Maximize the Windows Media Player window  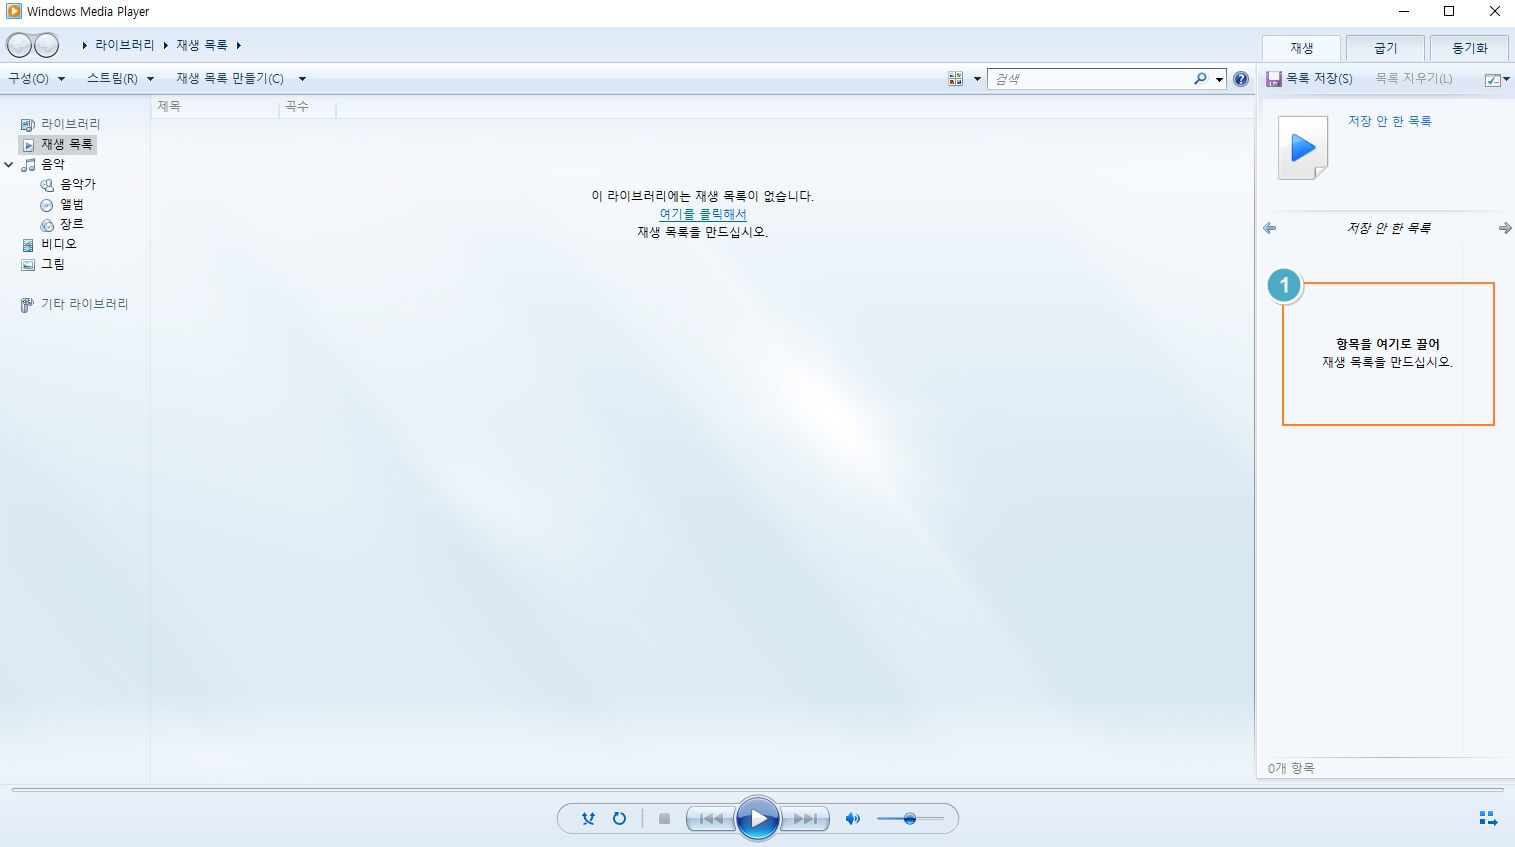pos(1449,12)
